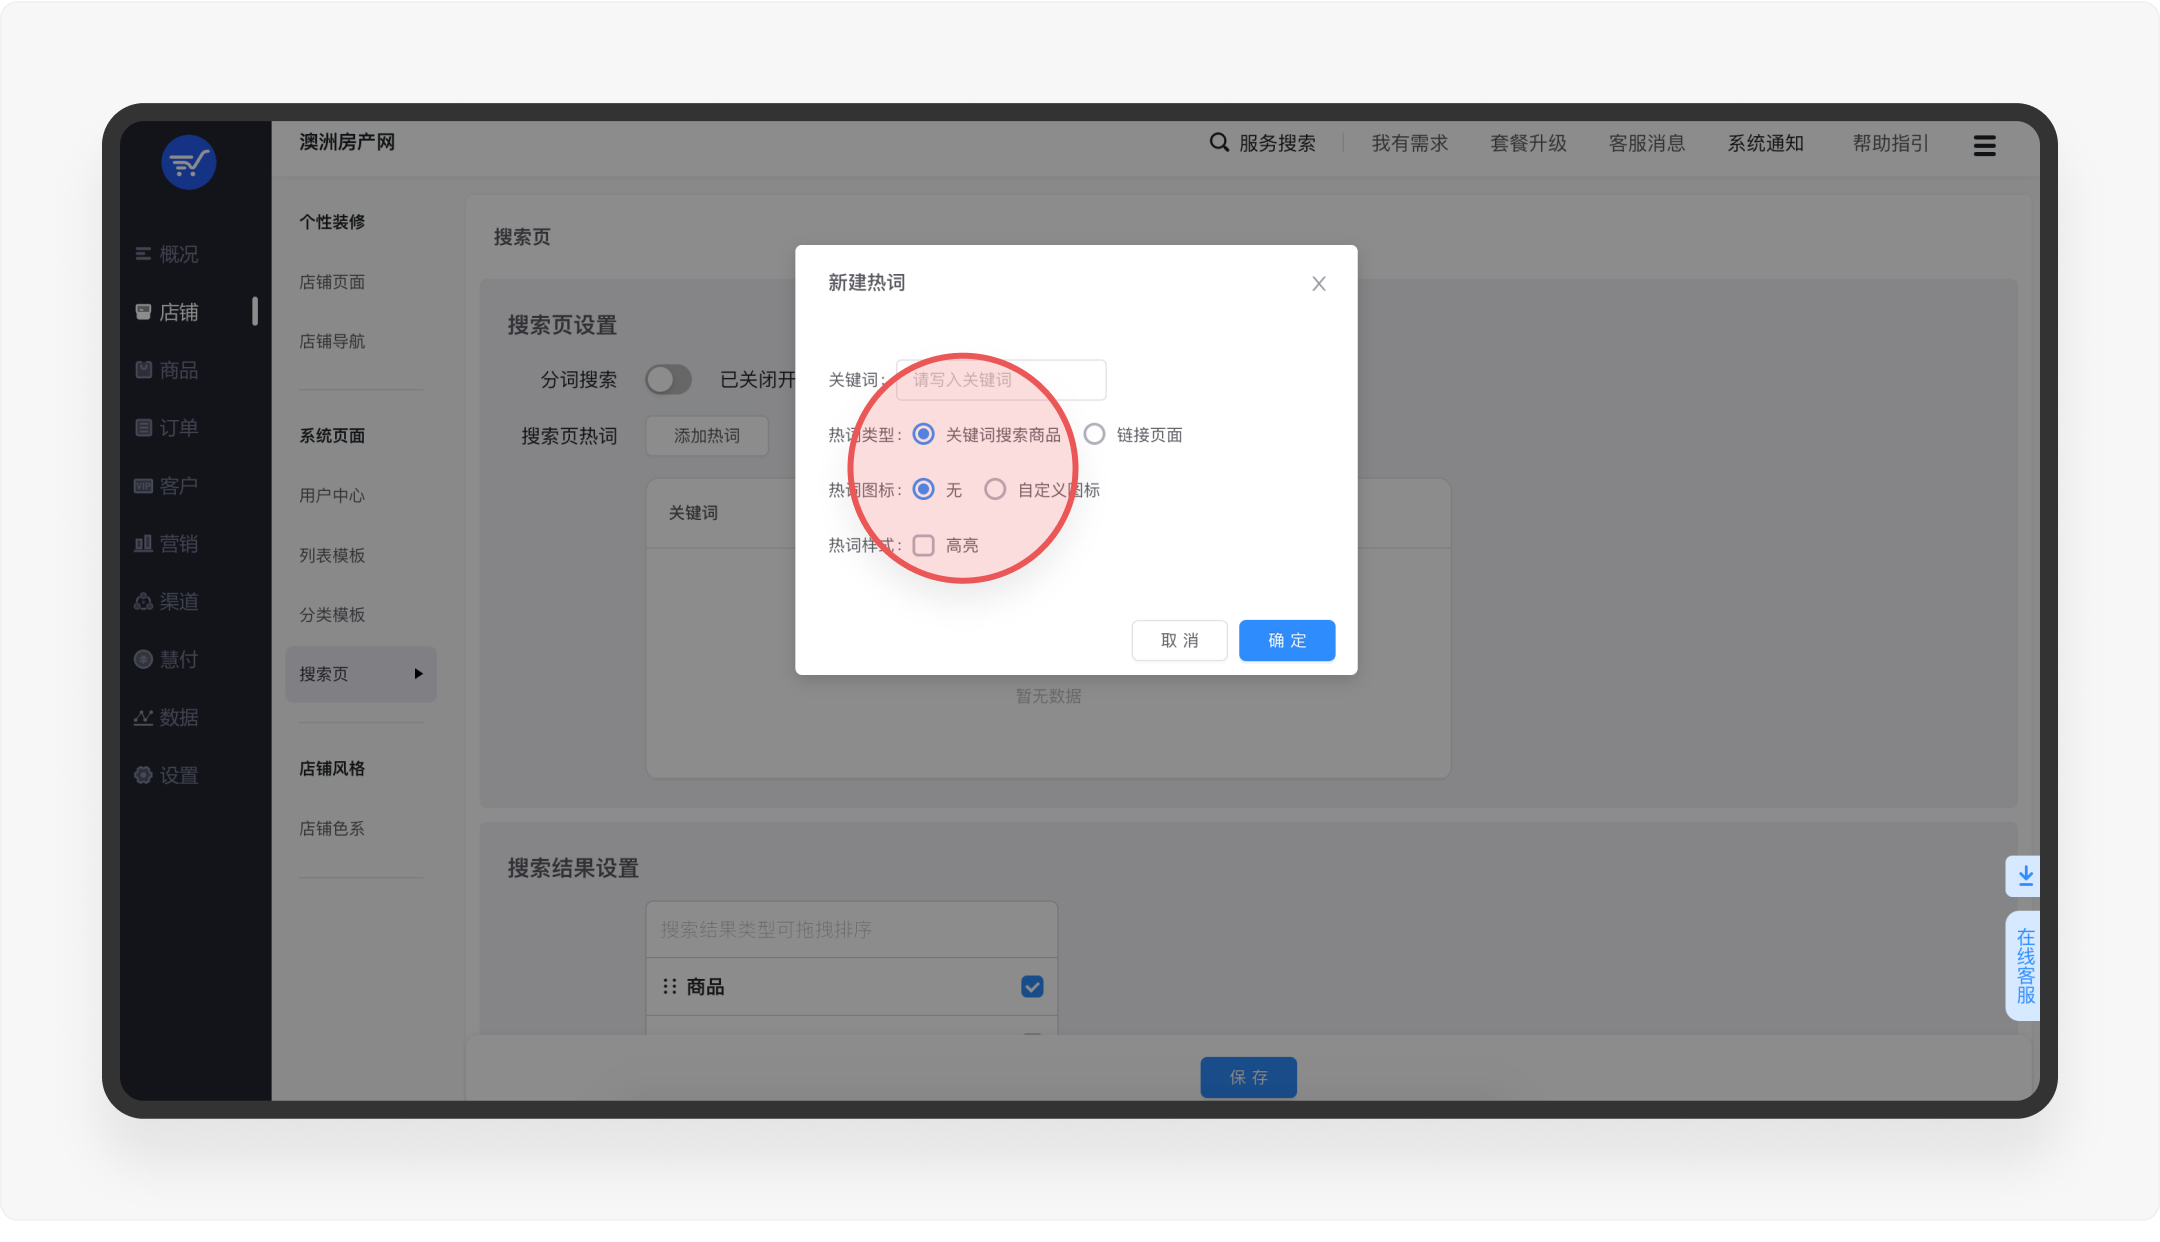Open the 客户 customers sidebar item
This screenshot has width=2160, height=1242.
[x=167, y=486]
